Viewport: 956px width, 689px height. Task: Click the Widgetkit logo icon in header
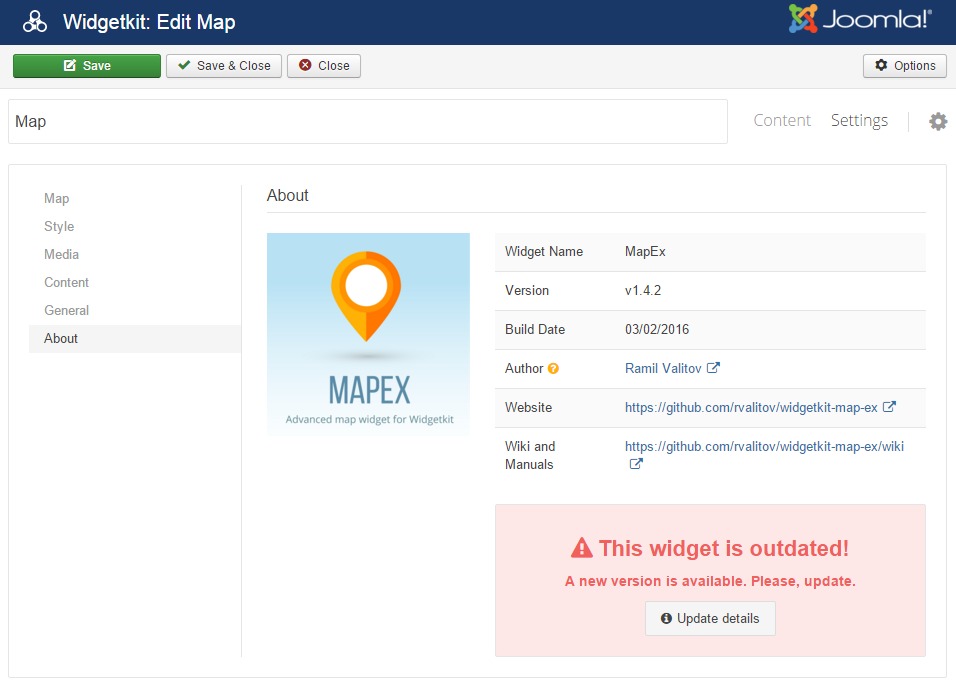35,21
